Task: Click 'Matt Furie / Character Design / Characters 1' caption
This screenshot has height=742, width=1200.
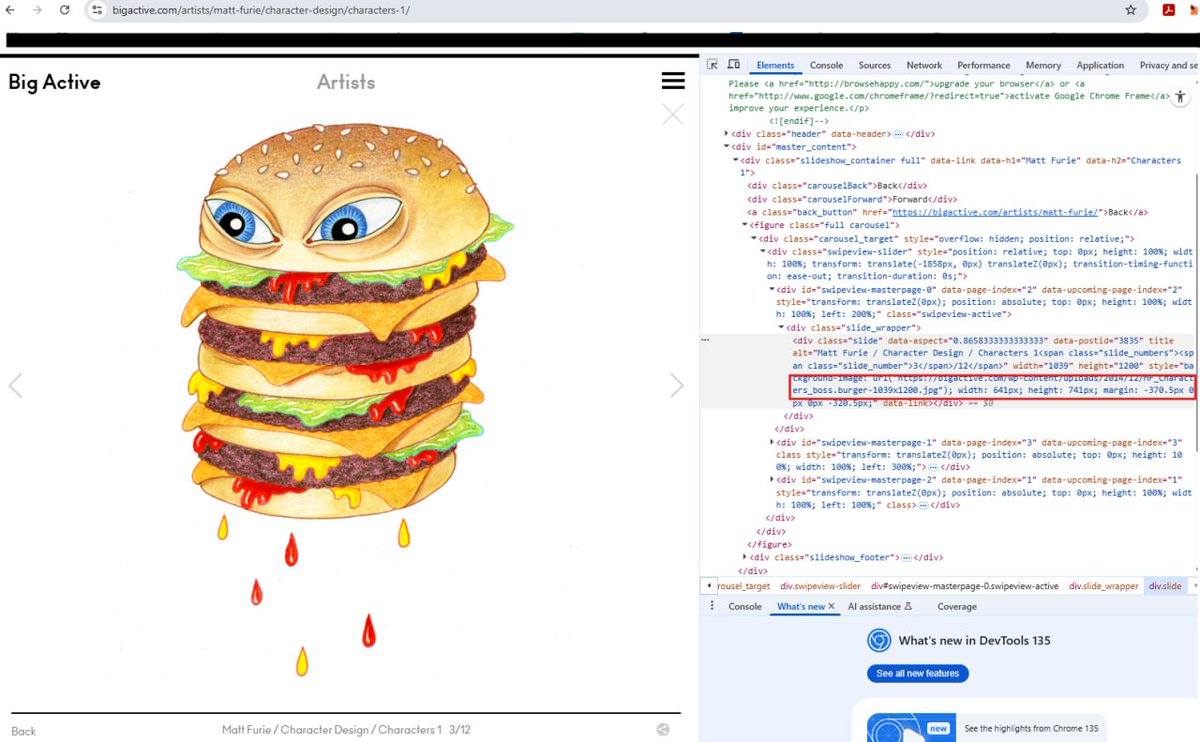Action: (x=331, y=730)
